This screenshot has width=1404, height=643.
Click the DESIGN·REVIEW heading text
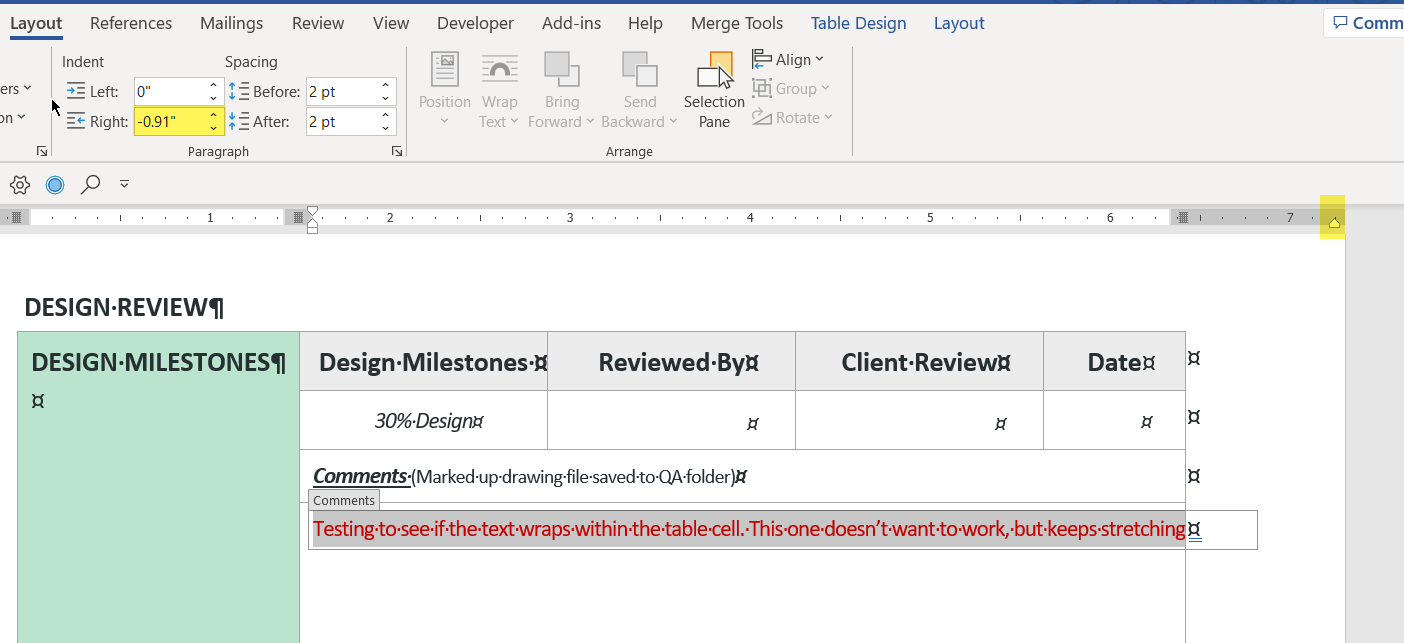124,307
